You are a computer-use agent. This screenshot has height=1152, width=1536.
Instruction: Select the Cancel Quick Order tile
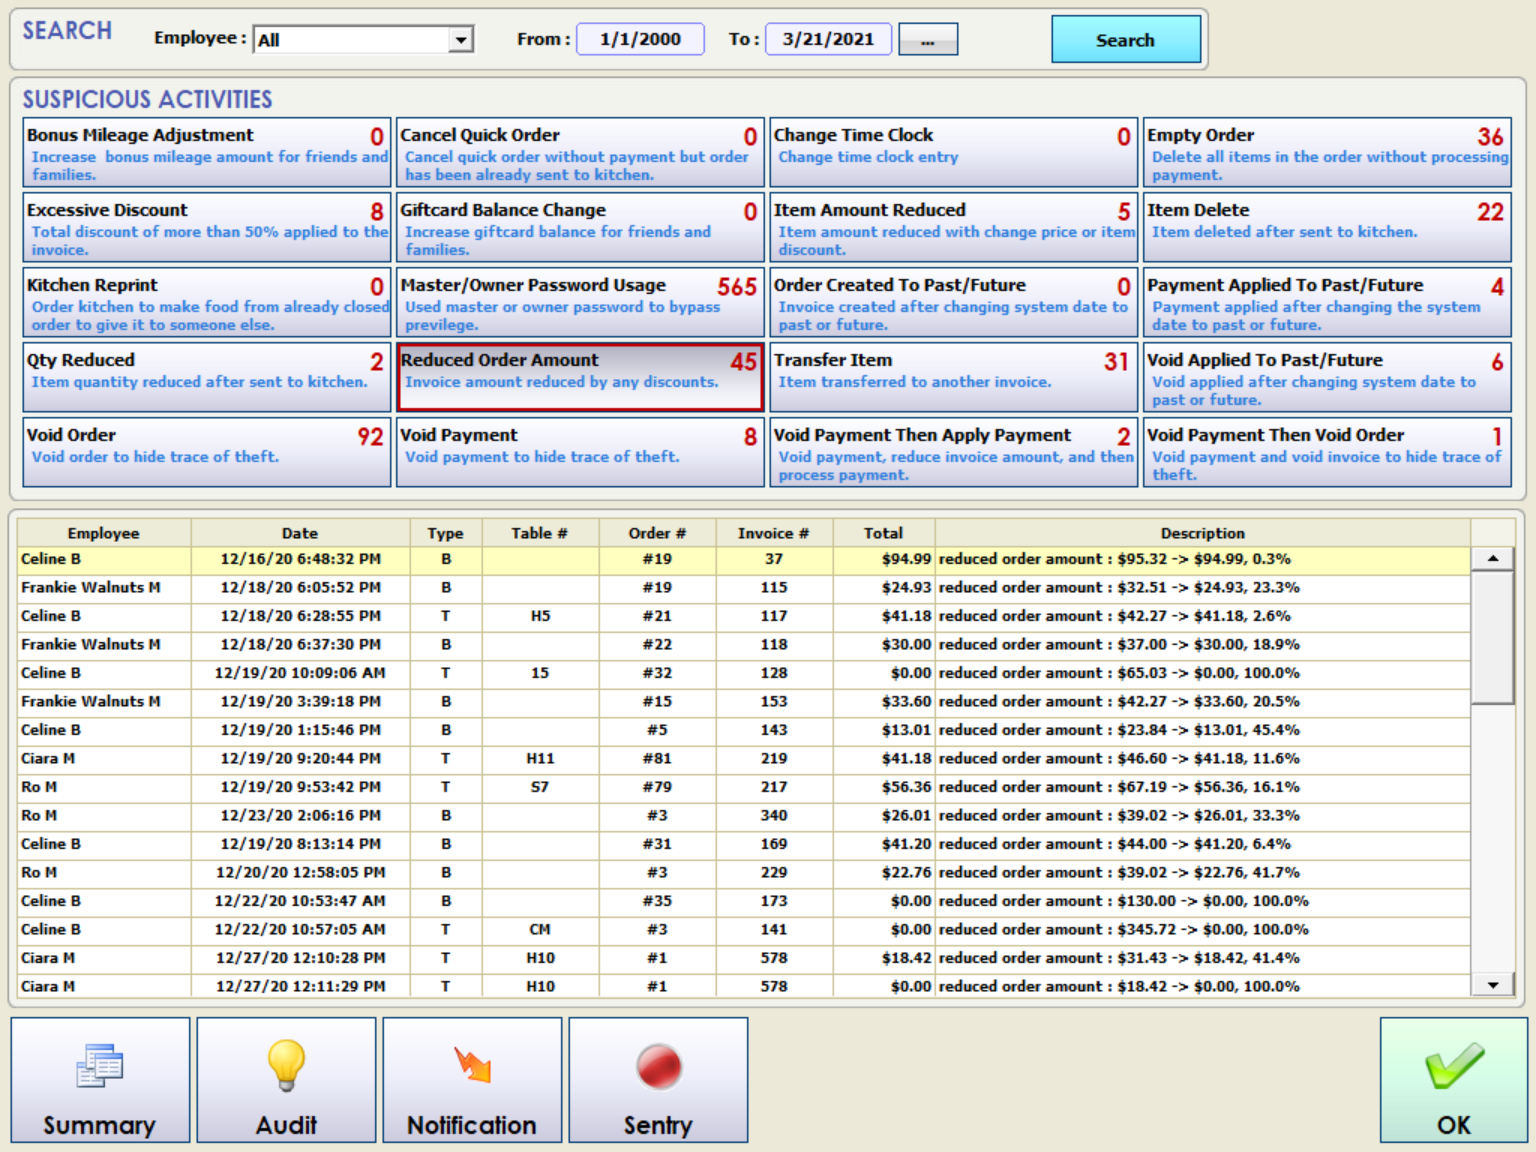point(580,153)
